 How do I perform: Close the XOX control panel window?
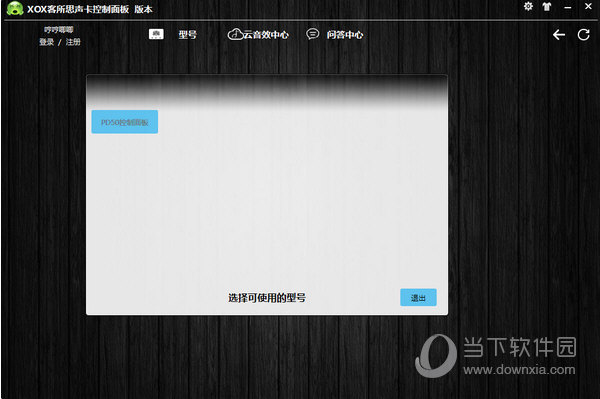[588, 6]
